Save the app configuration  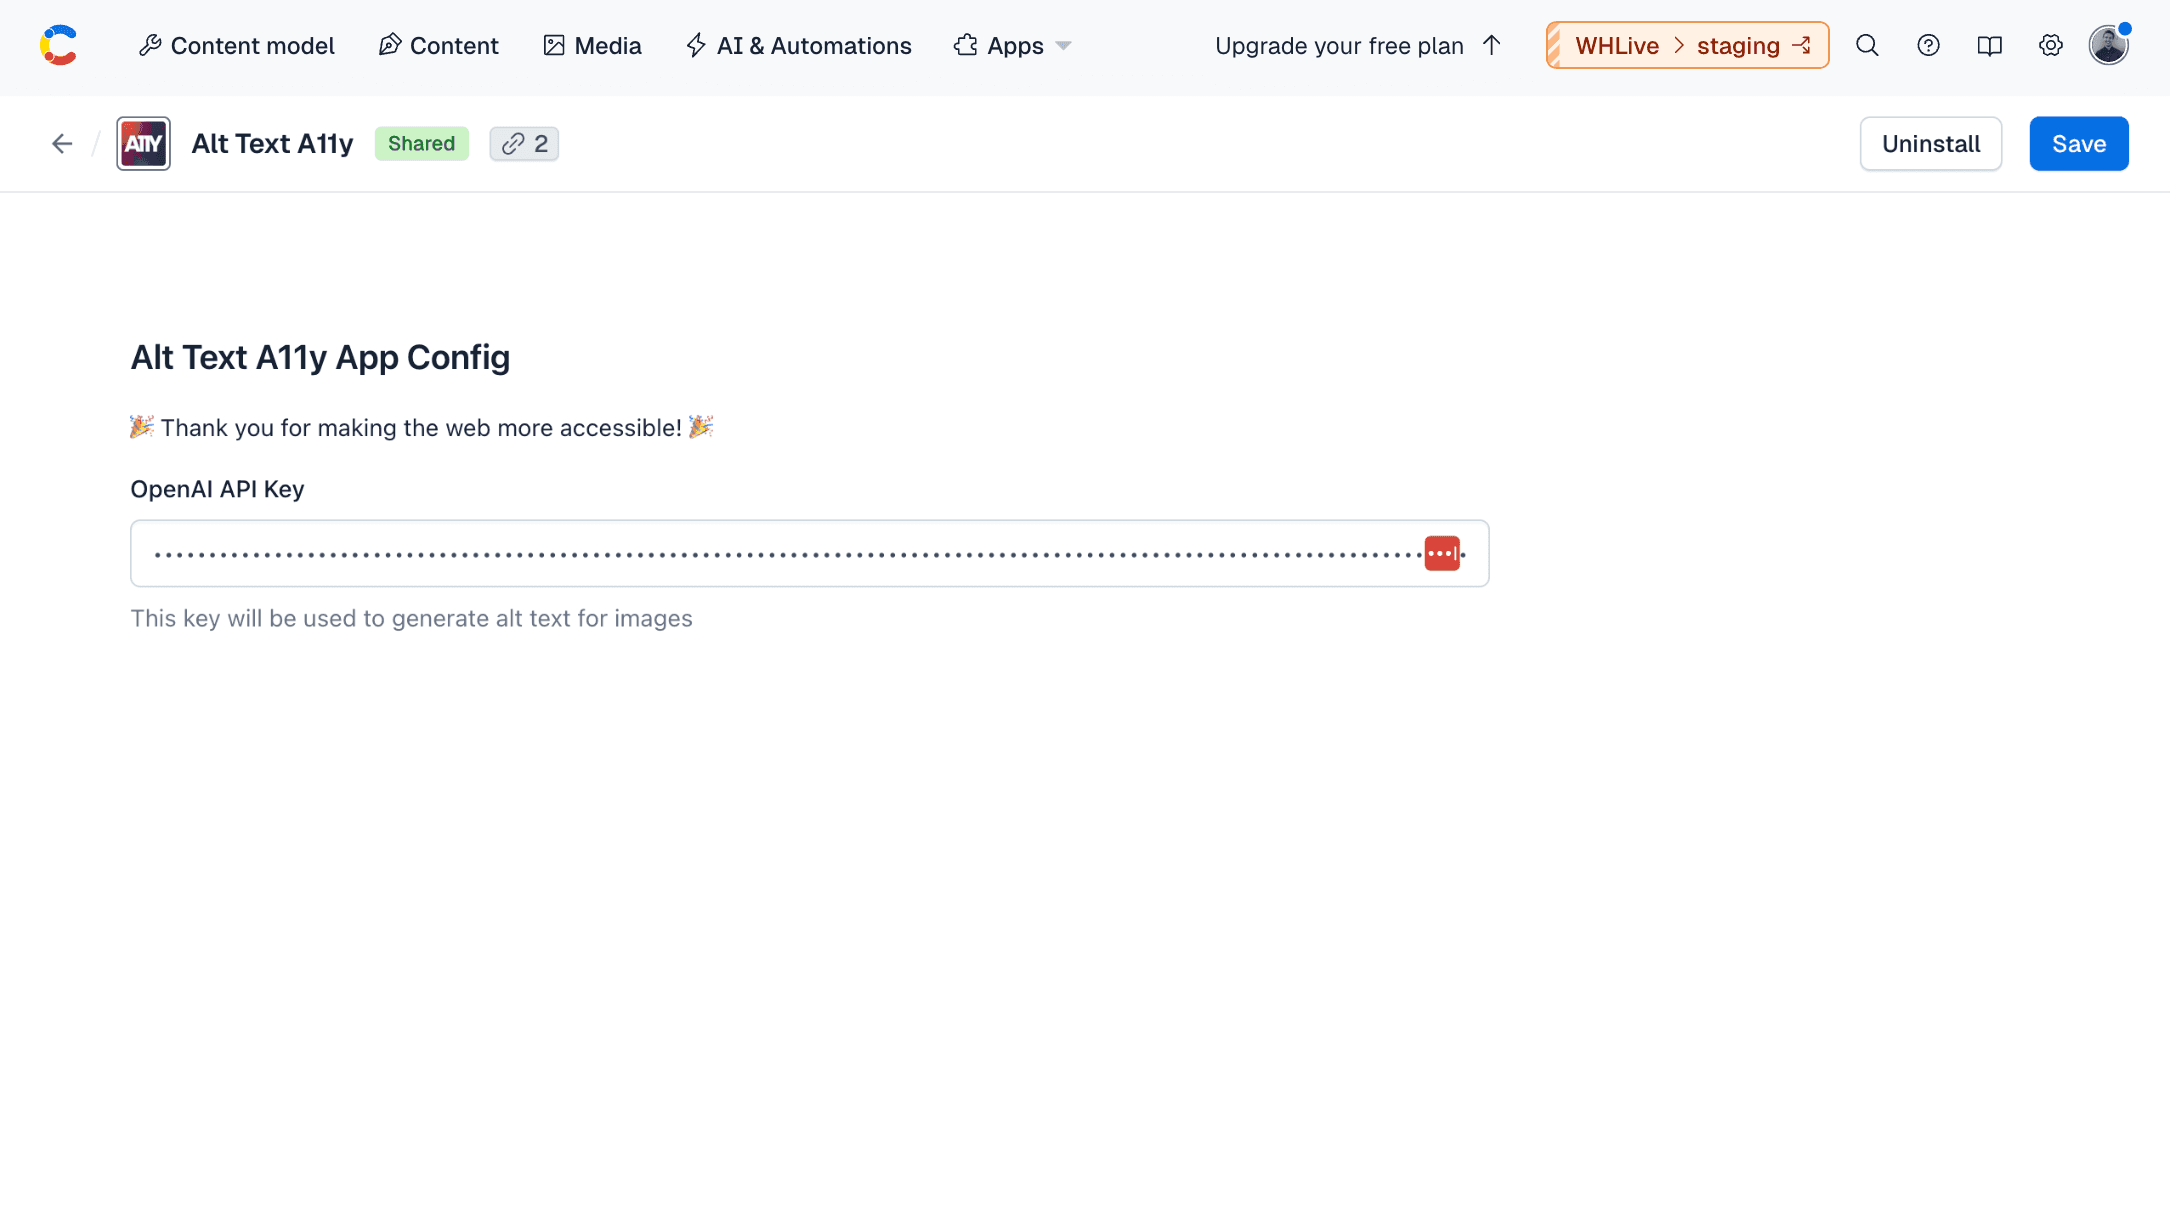coord(2079,144)
